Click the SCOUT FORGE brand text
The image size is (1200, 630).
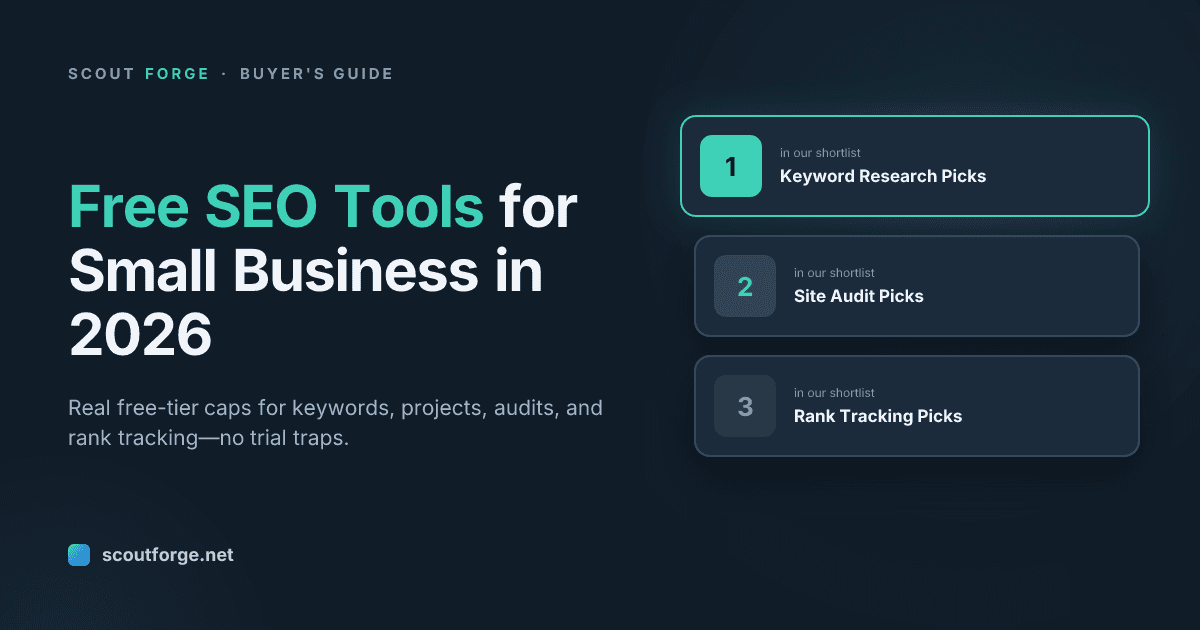139,74
